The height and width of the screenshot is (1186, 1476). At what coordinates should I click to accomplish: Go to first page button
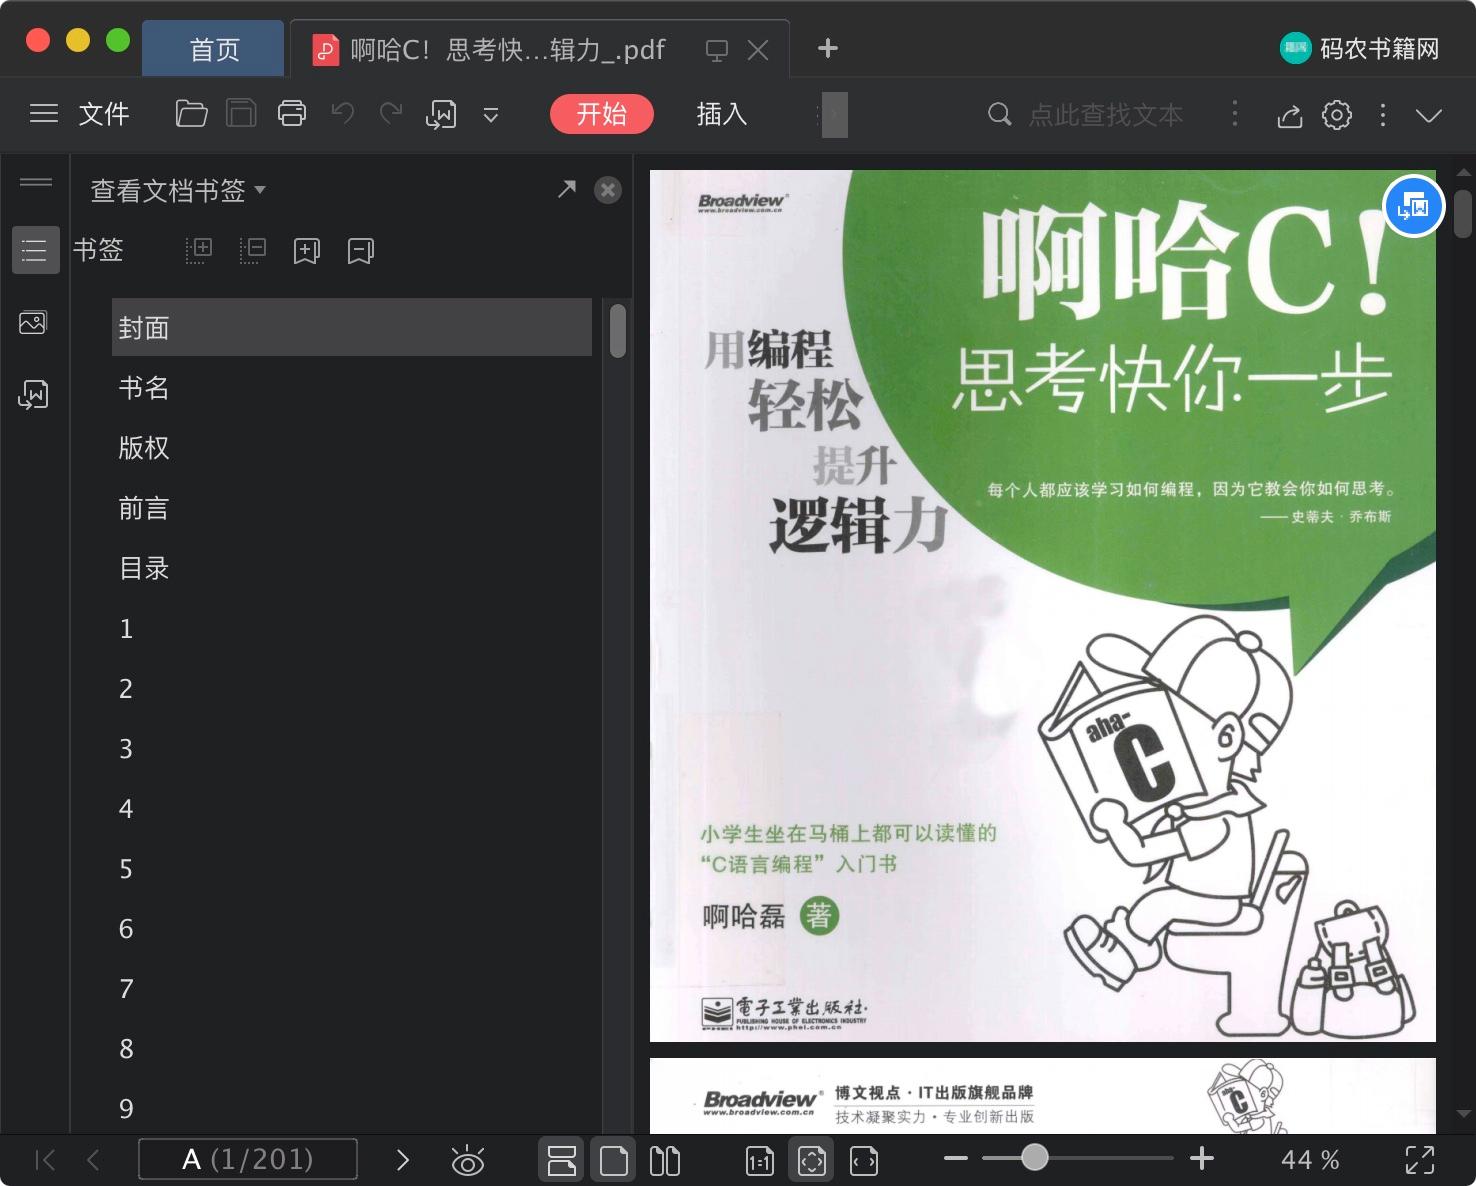click(x=45, y=1160)
